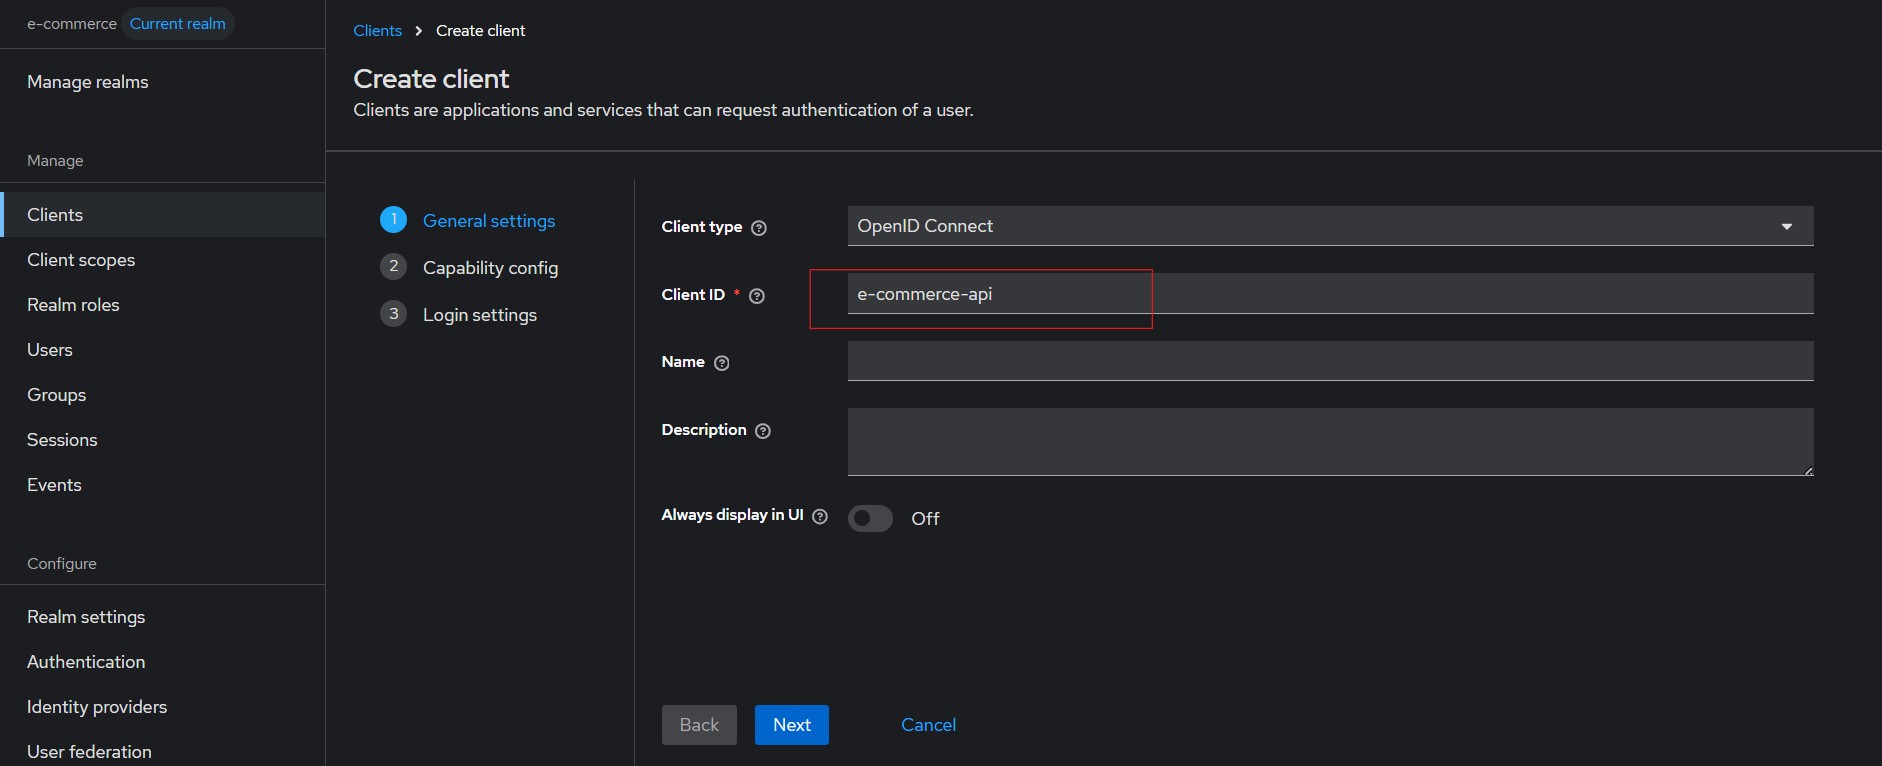Click step 3 circle in wizard
This screenshot has height=766, width=1882.
[393, 314]
